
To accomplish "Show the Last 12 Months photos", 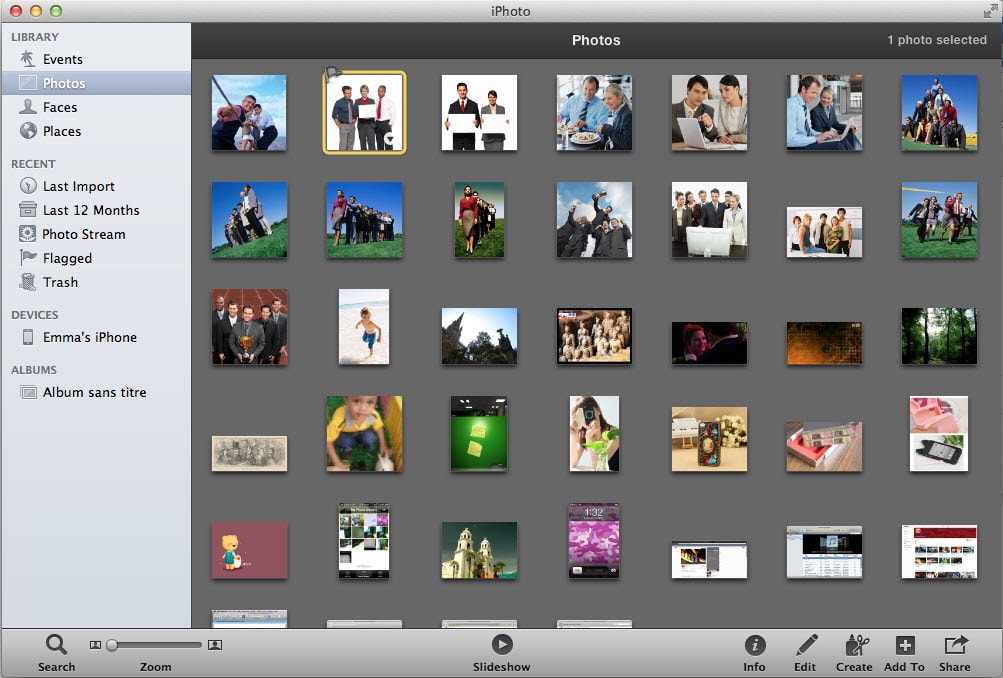I will [x=90, y=210].
